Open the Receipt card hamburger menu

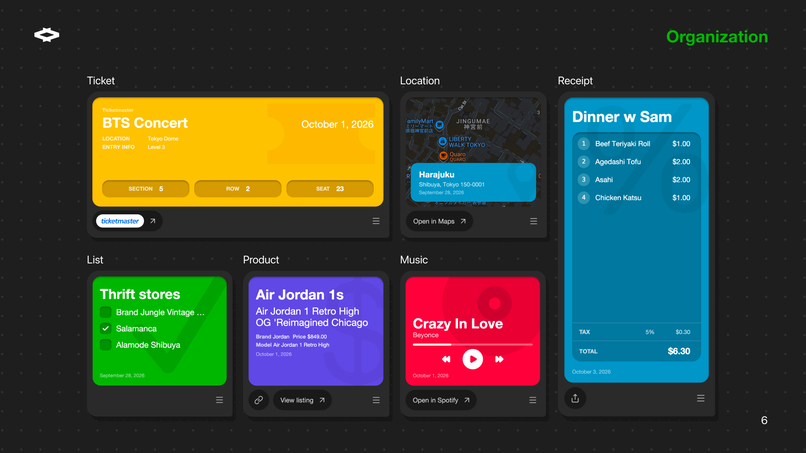[x=701, y=398]
